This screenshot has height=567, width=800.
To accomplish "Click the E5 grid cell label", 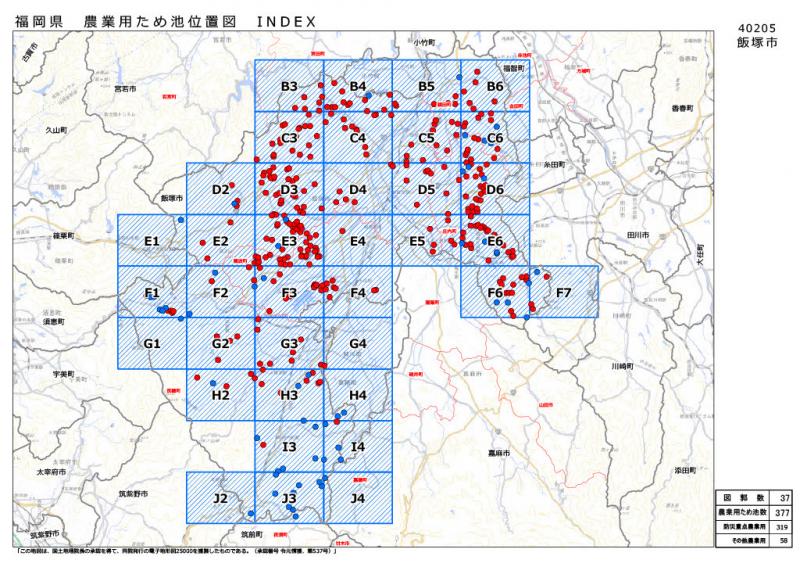I will (418, 241).
